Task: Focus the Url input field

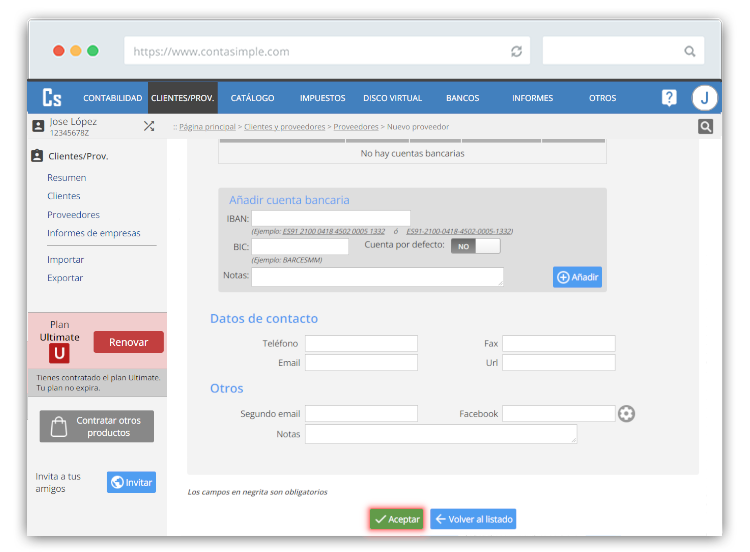Action: 559,363
